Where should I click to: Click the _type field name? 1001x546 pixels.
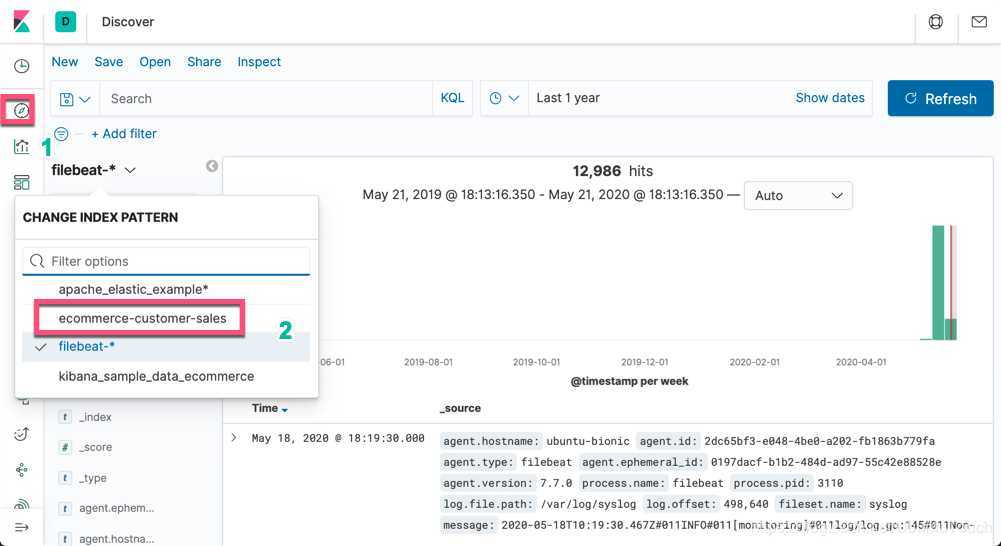tap(93, 478)
